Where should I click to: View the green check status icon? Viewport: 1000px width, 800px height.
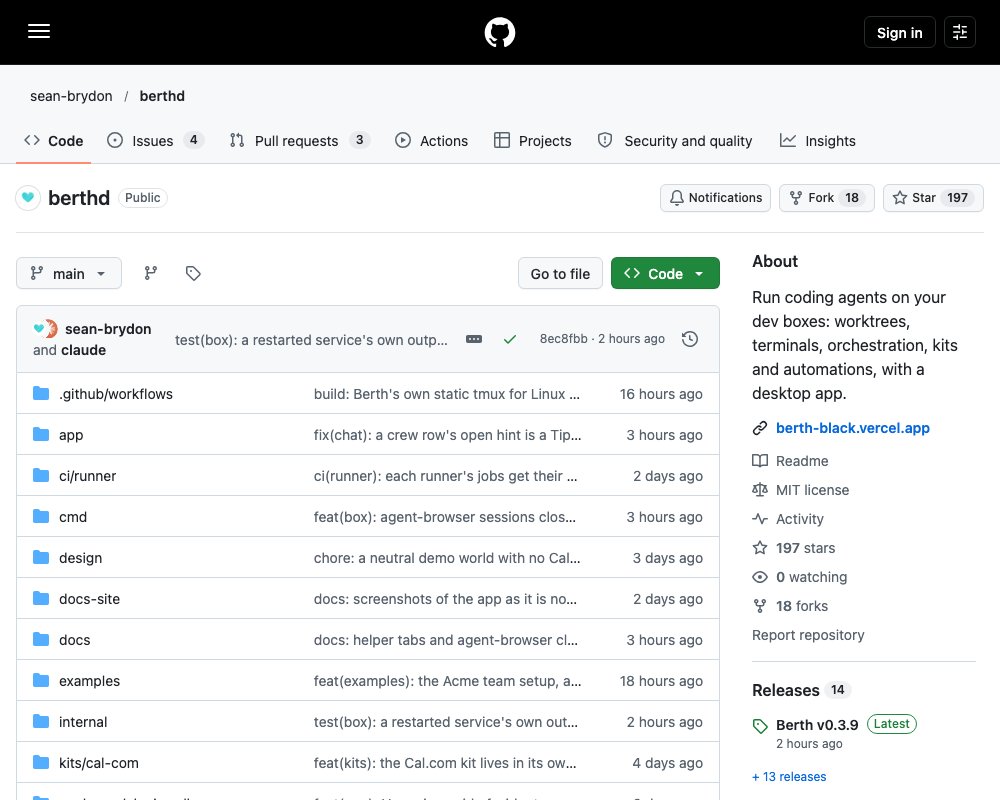click(510, 339)
